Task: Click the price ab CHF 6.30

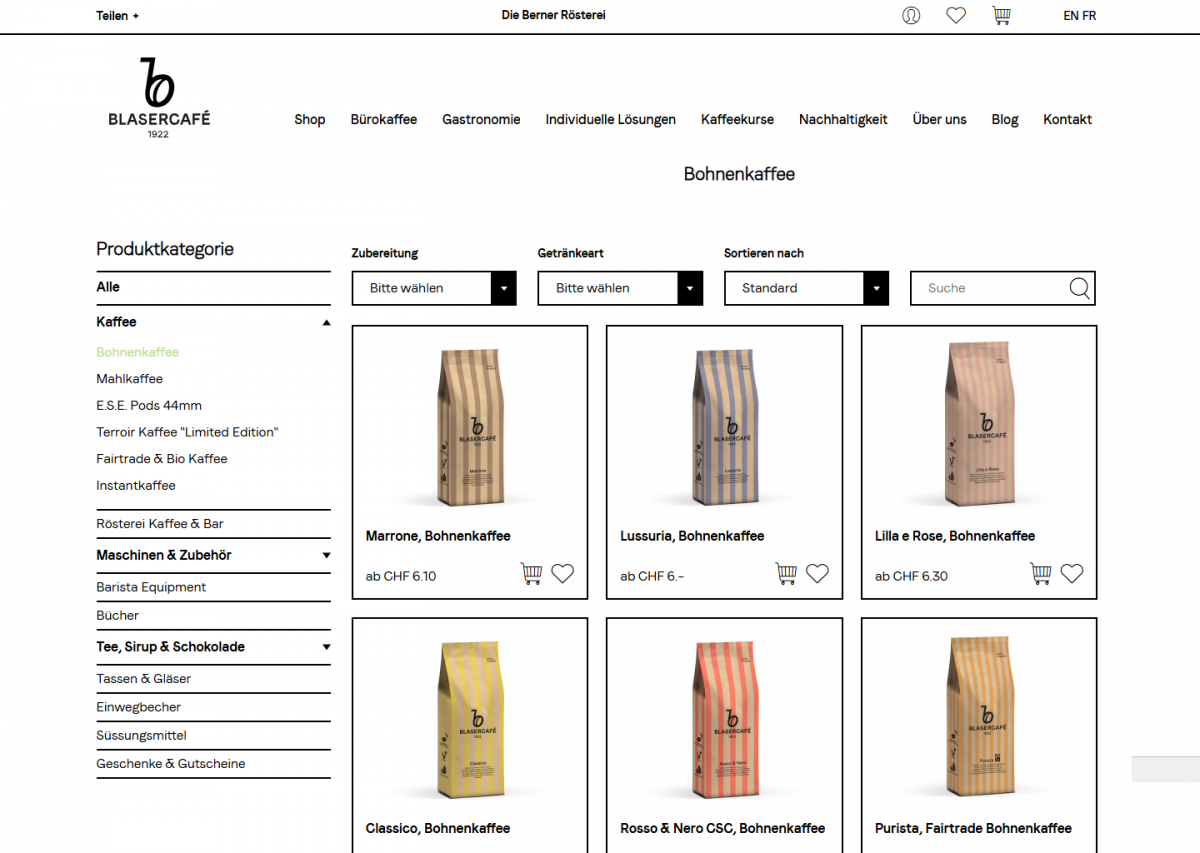Action: (911, 576)
